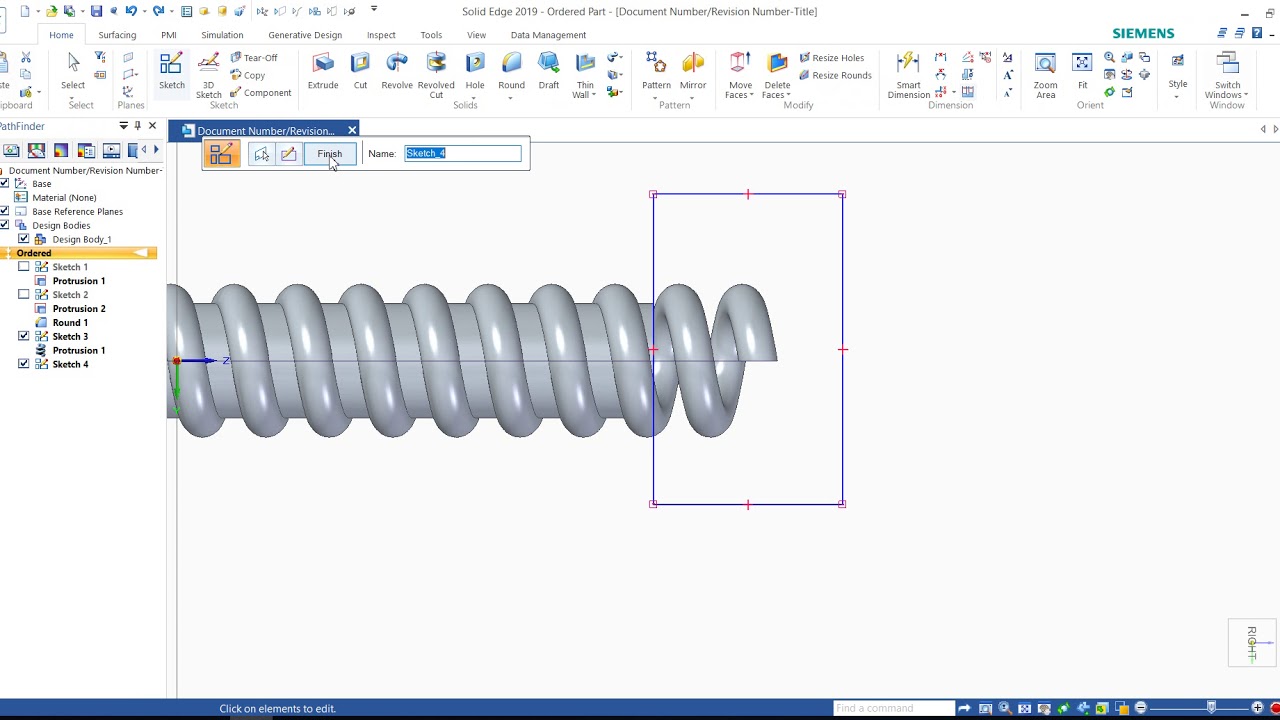Choose the Cut tool in ribbon
Viewport: 1280px width, 720px height.
(360, 72)
